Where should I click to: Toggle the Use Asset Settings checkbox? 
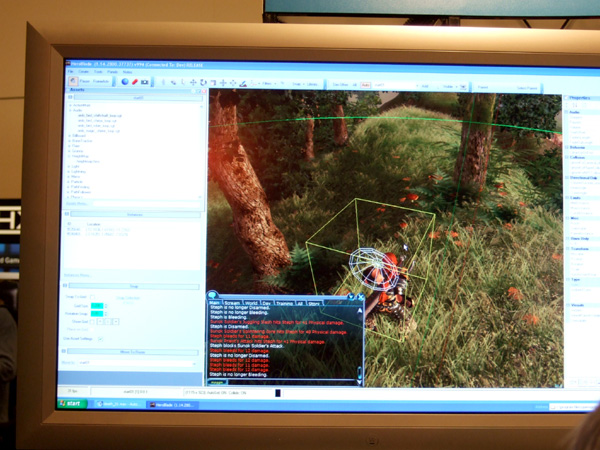(101, 338)
